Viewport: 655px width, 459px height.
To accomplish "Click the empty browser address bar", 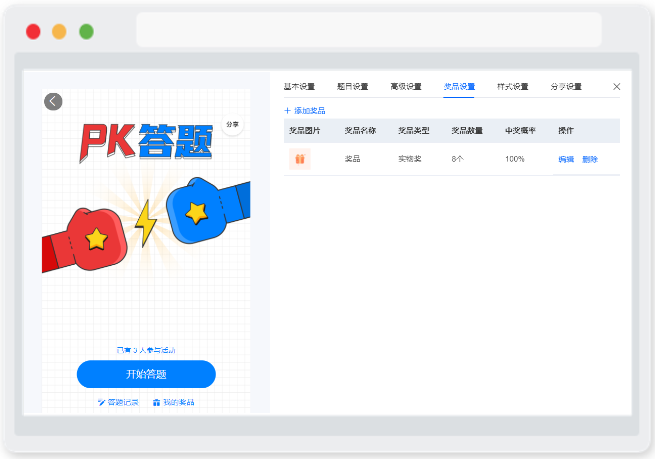I will [369, 29].
